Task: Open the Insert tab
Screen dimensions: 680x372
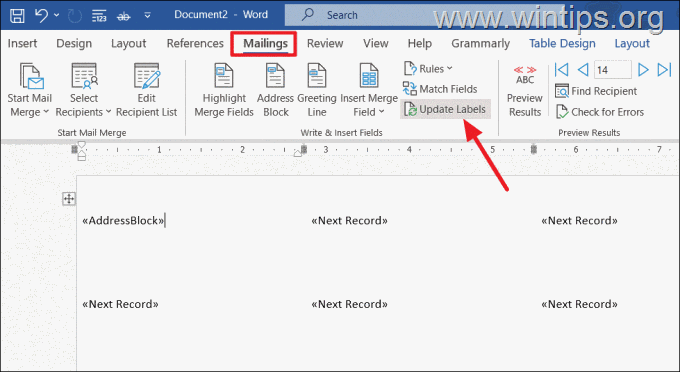Action: pos(22,43)
